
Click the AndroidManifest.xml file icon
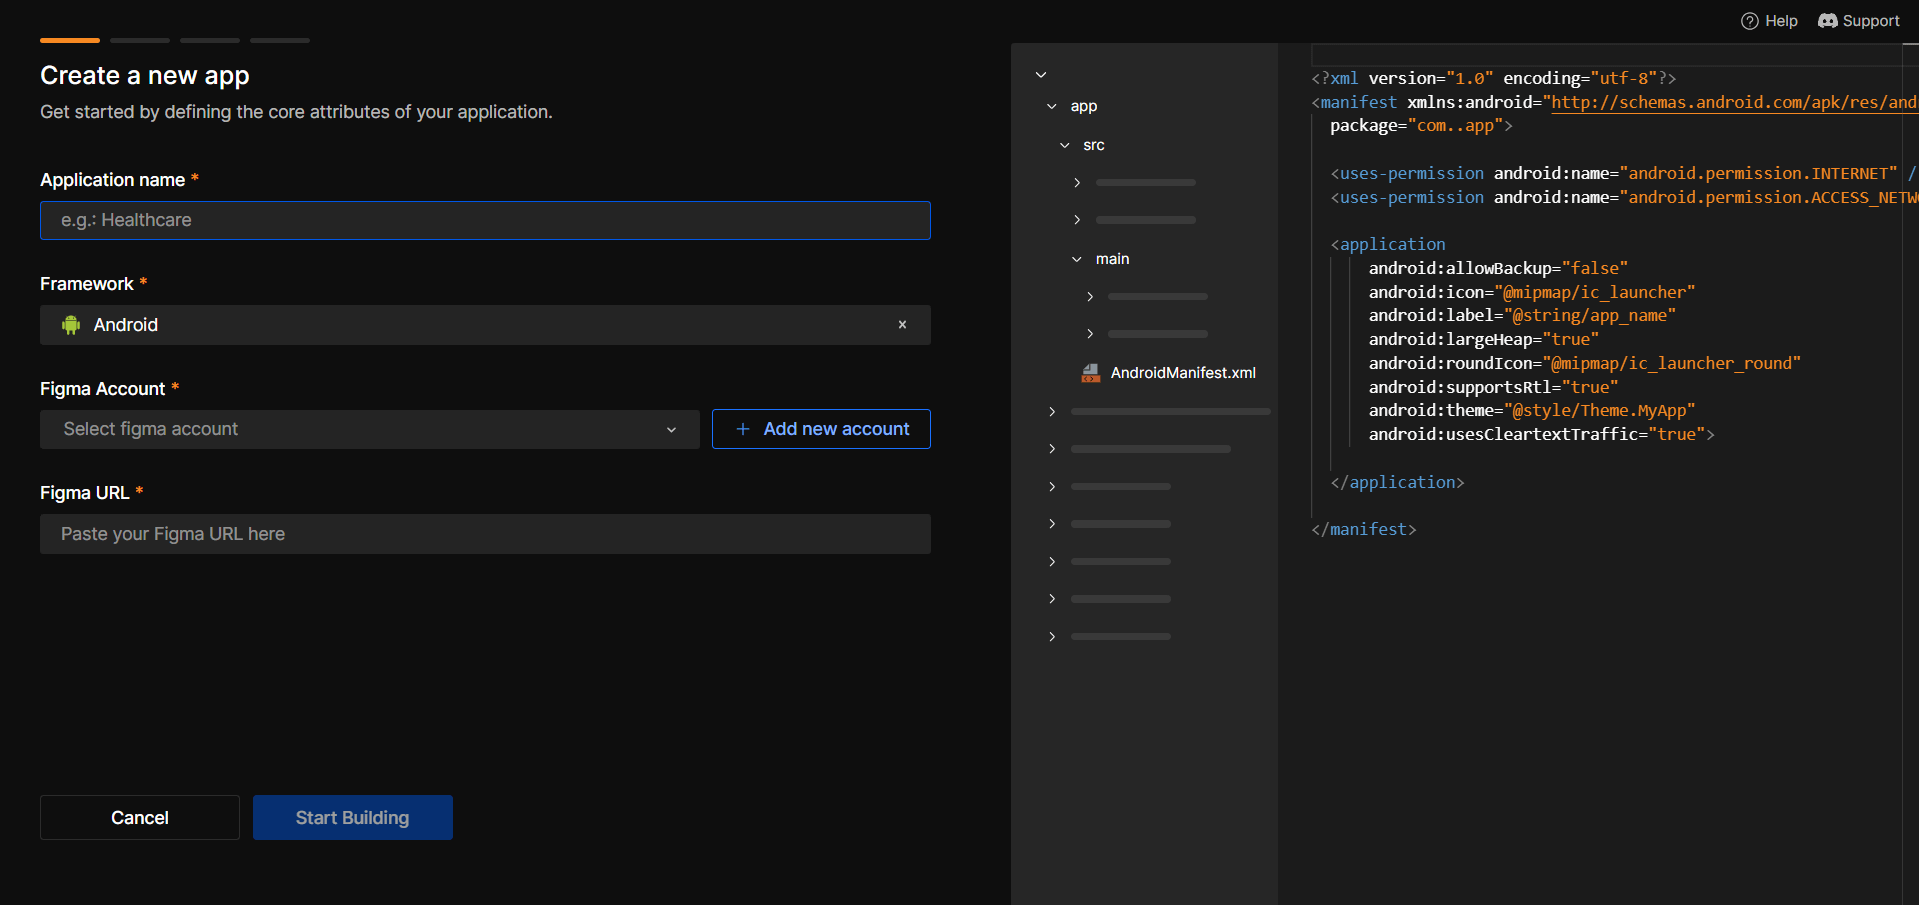coord(1091,373)
